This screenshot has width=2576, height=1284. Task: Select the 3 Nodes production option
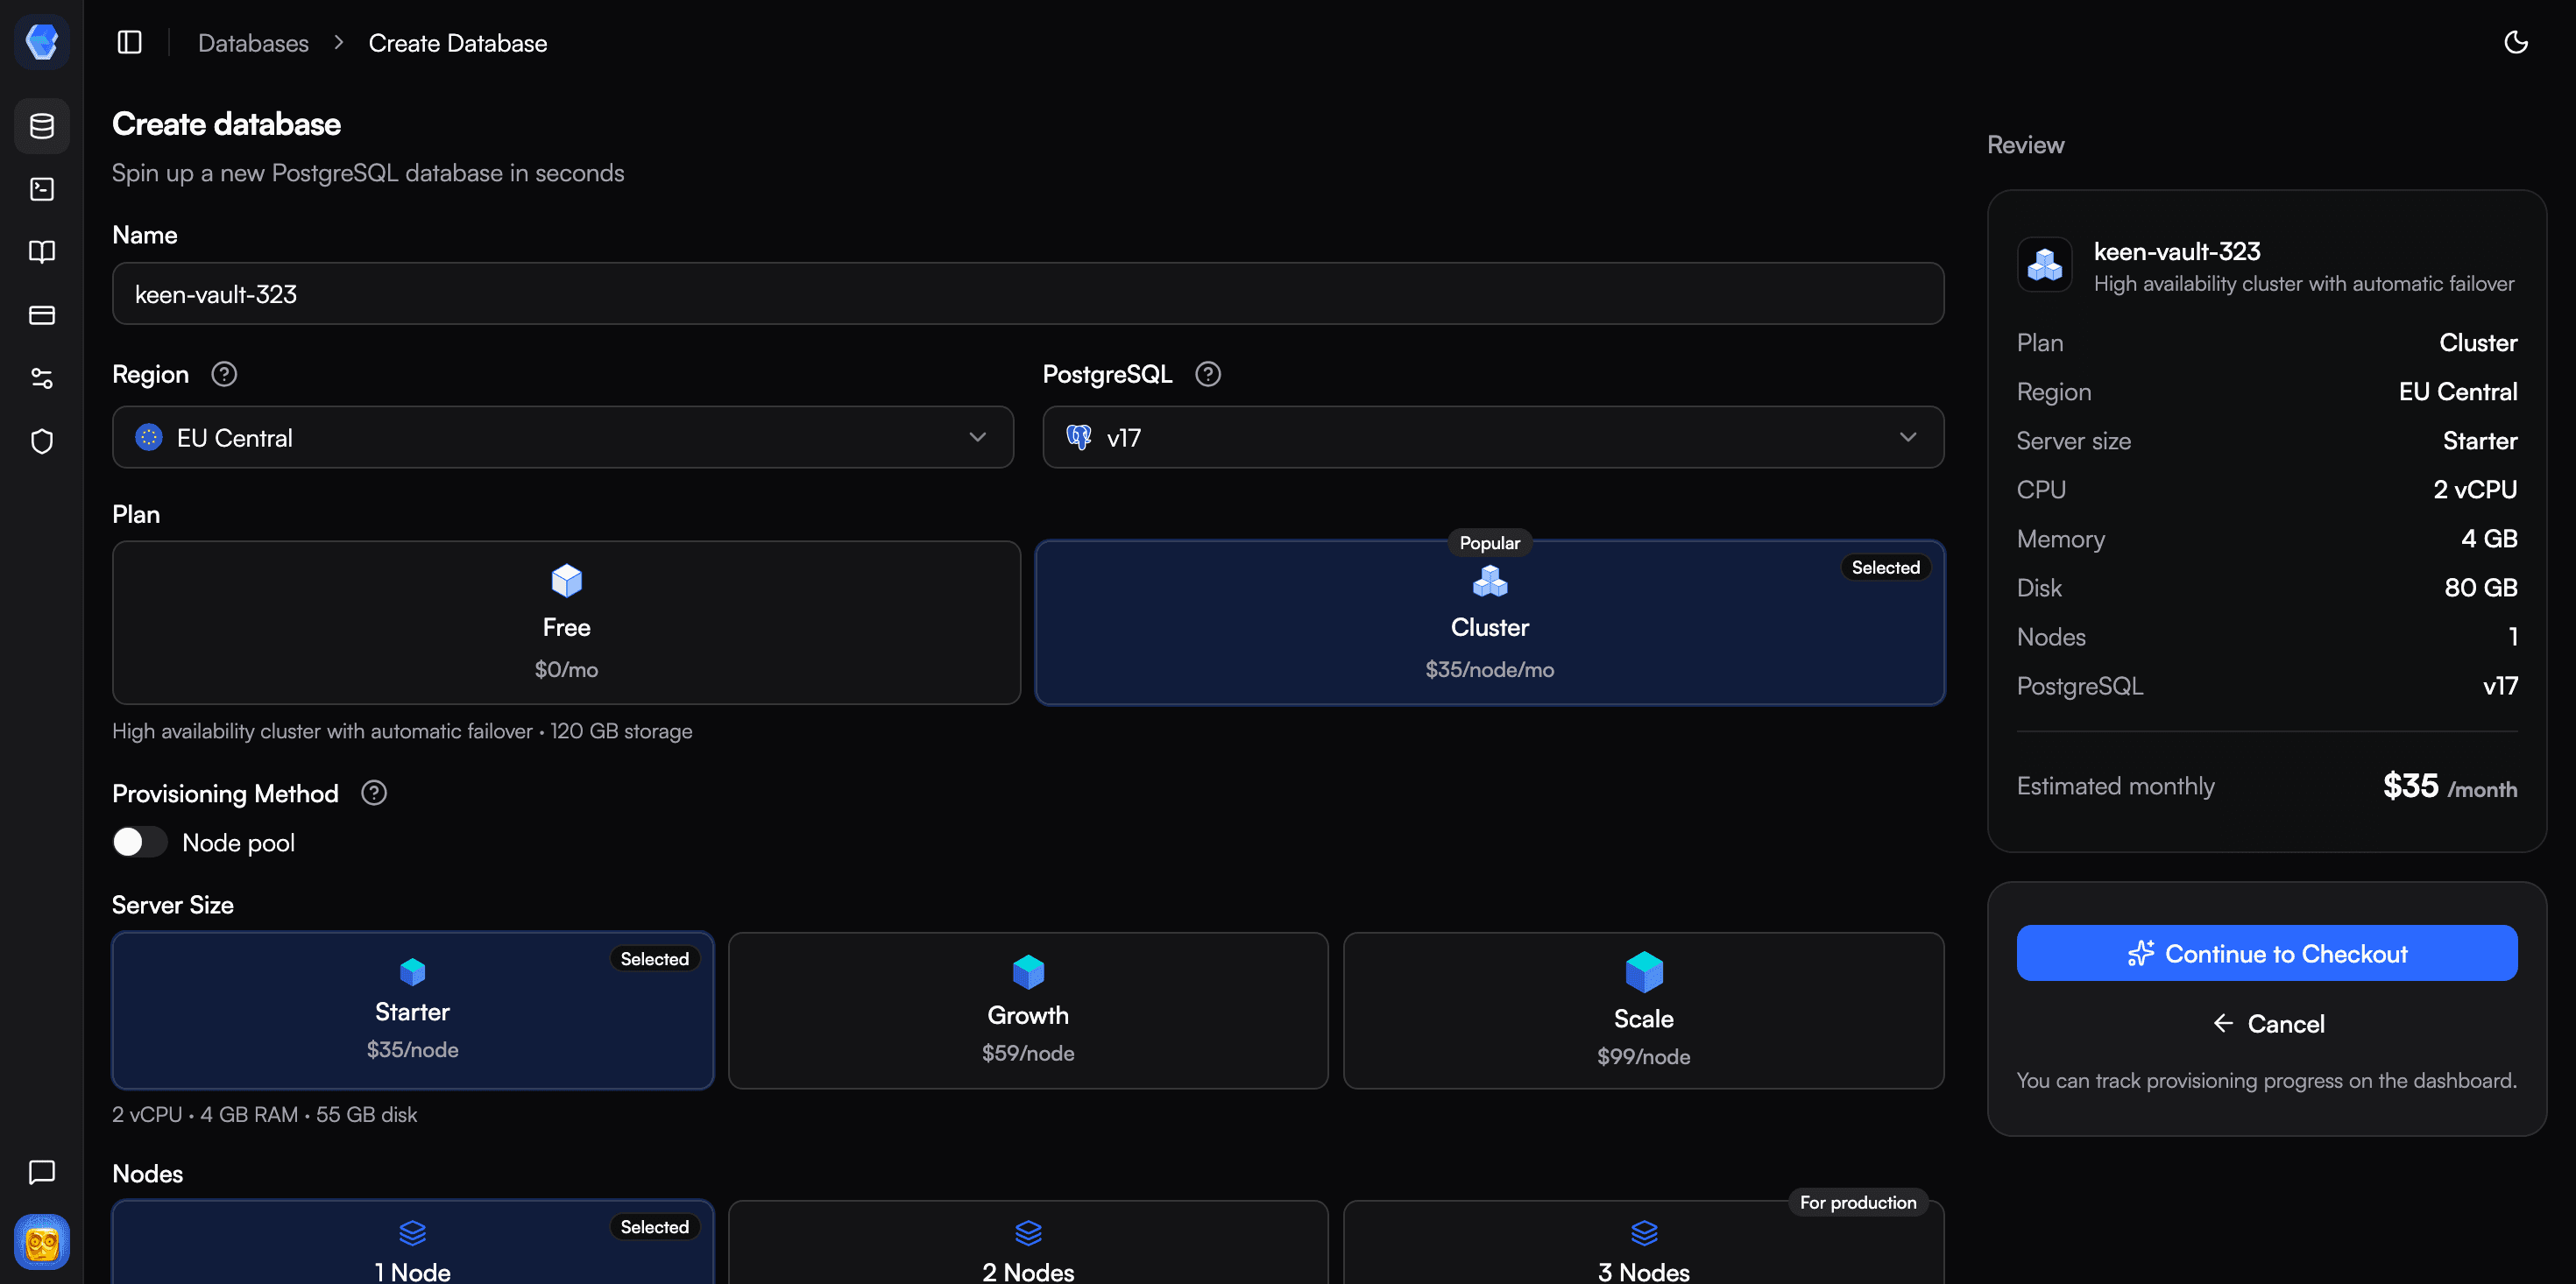pos(1642,1250)
